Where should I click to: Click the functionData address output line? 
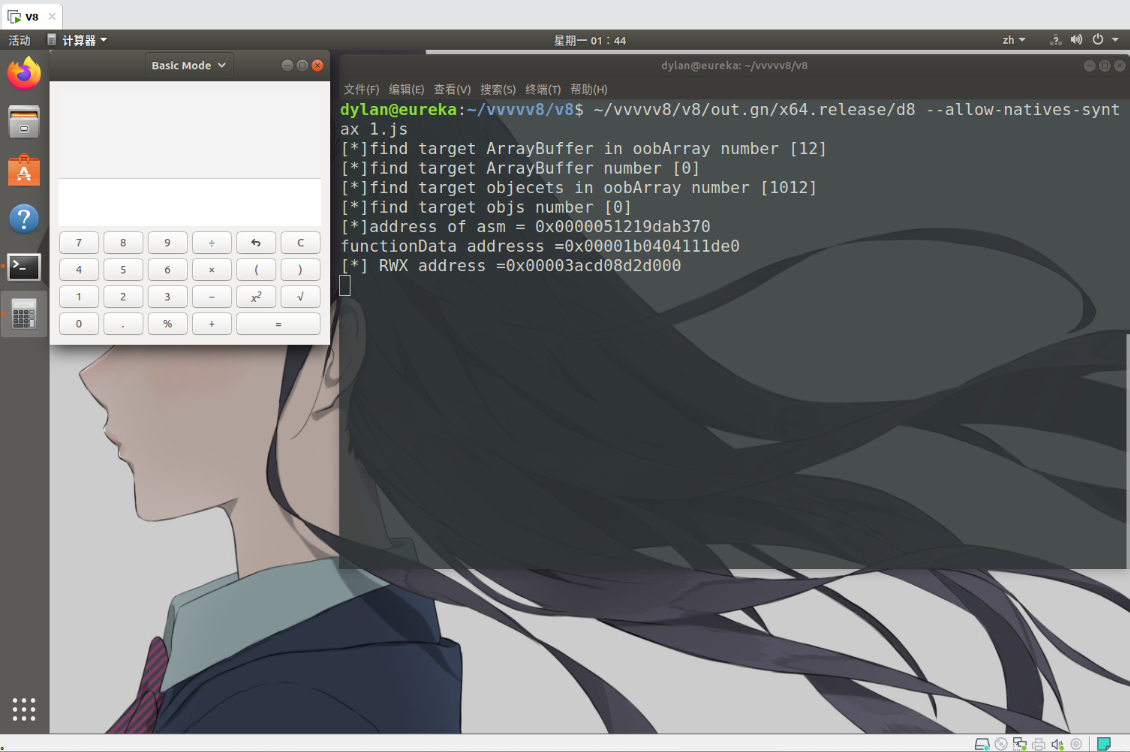[x=540, y=247]
